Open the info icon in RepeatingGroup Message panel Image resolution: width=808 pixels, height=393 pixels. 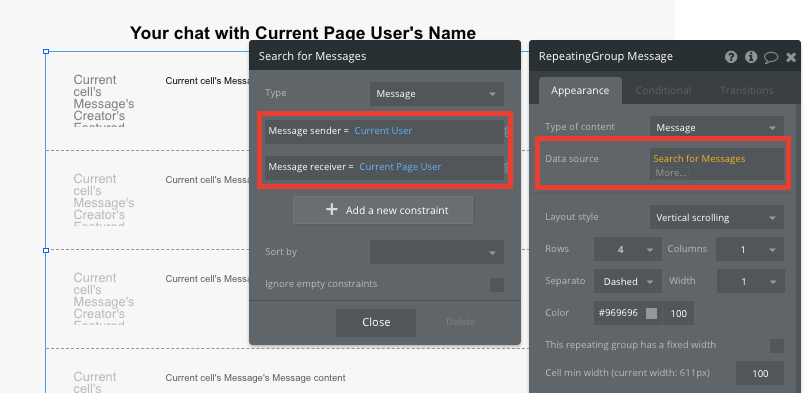tap(751, 57)
